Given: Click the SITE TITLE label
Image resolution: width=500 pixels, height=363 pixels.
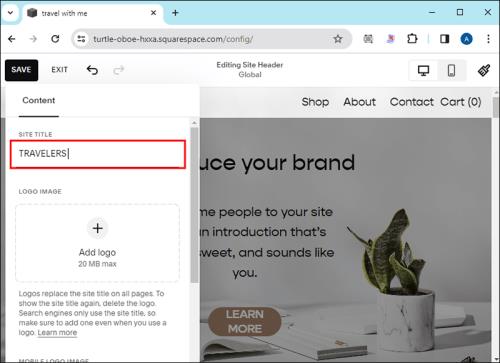Looking at the screenshot, I should (x=35, y=135).
